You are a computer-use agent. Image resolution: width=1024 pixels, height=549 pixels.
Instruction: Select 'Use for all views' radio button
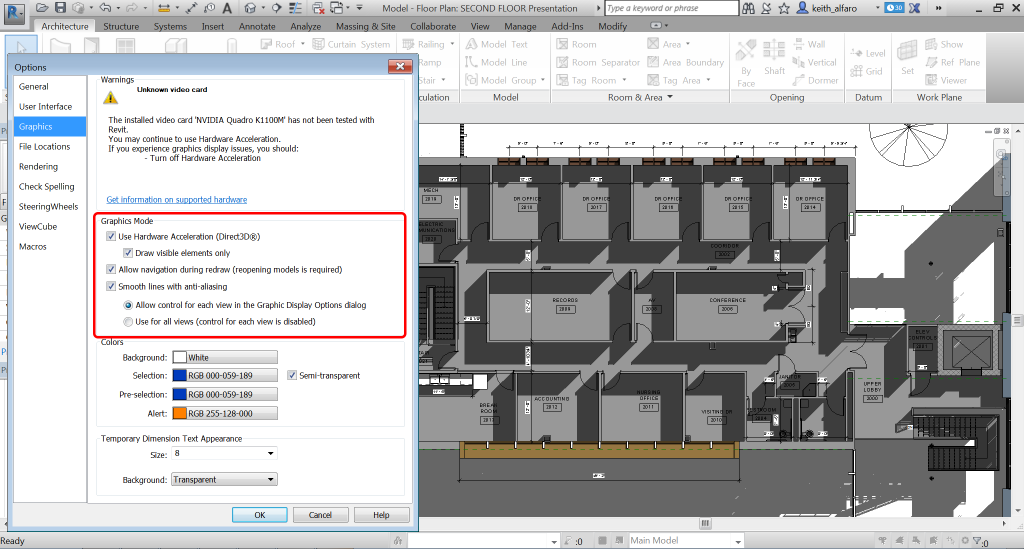tap(127, 322)
